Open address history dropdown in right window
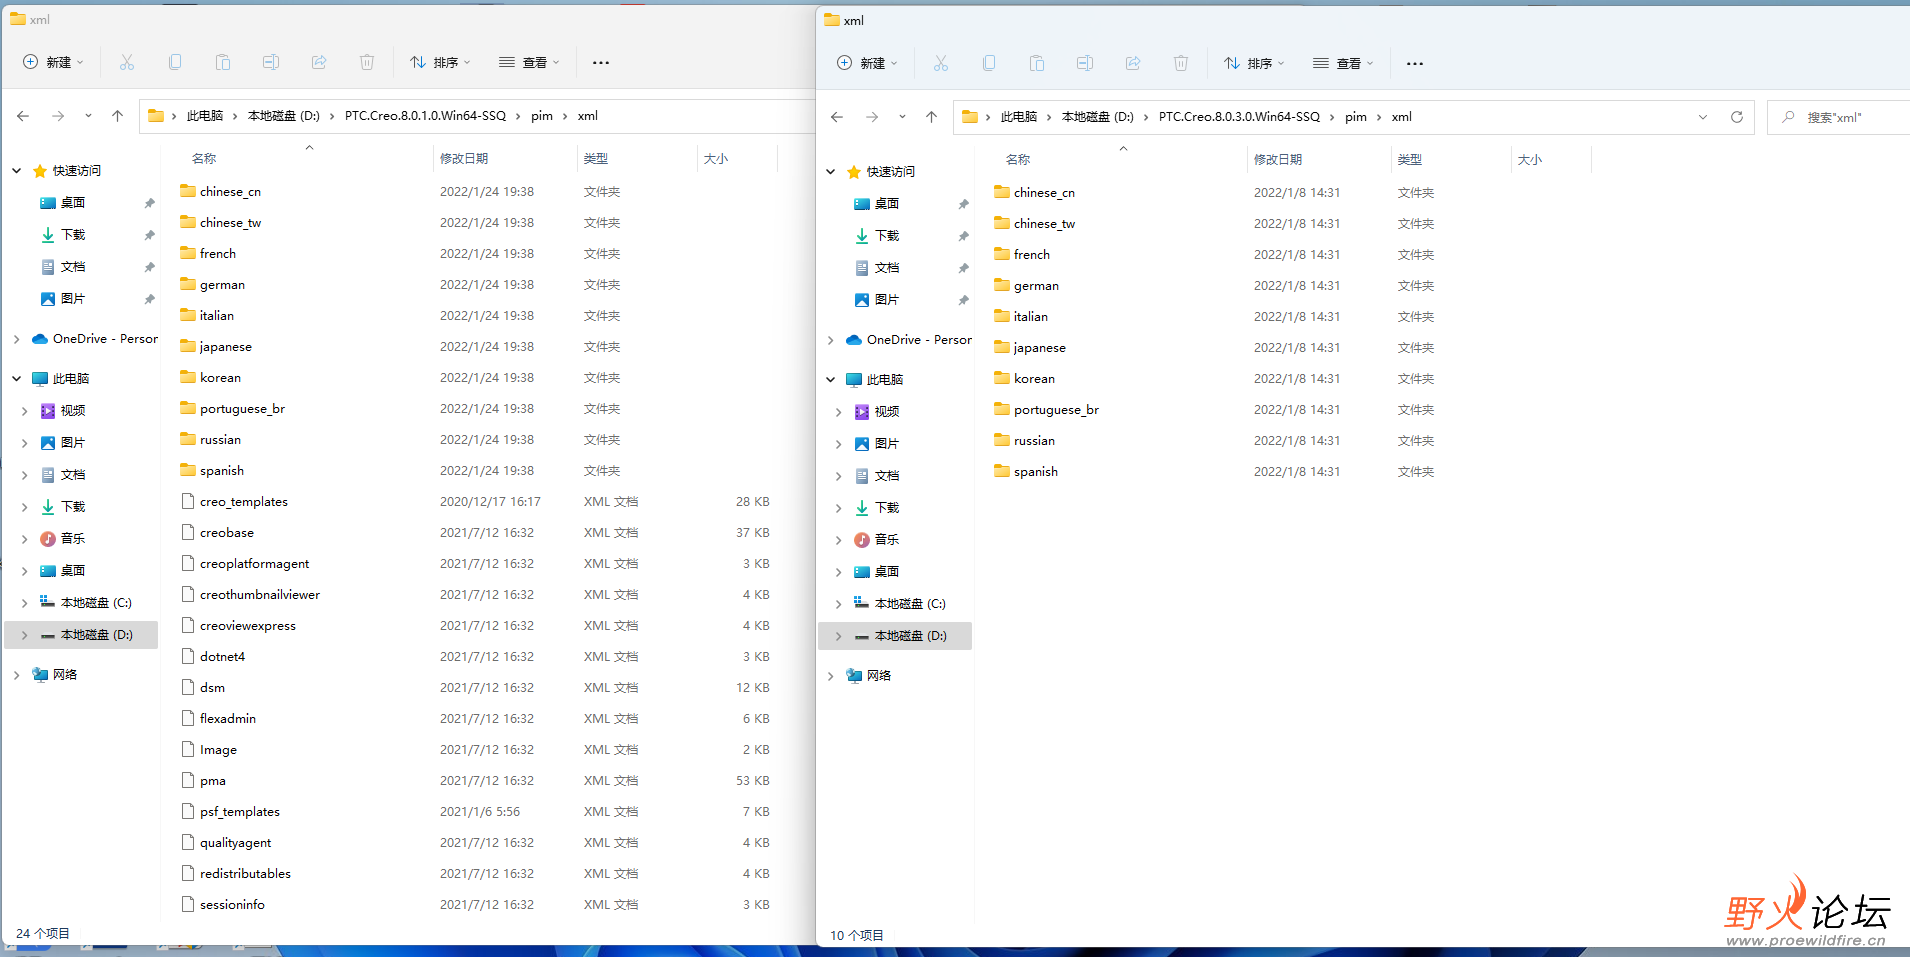This screenshot has height=957, width=1910. point(1703,117)
